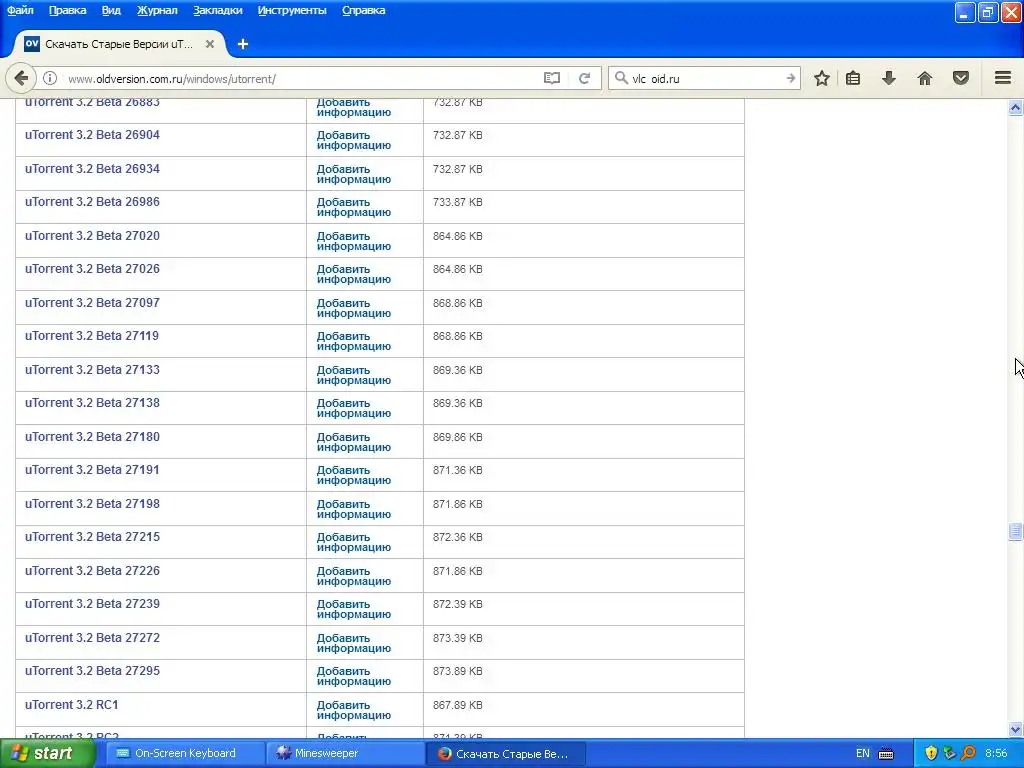The height and width of the screenshot is (768, 1024).
Task: Open uTorrent 3.2 Beta 27119 link
Action: pyautogui.click(x=91, y=336)
